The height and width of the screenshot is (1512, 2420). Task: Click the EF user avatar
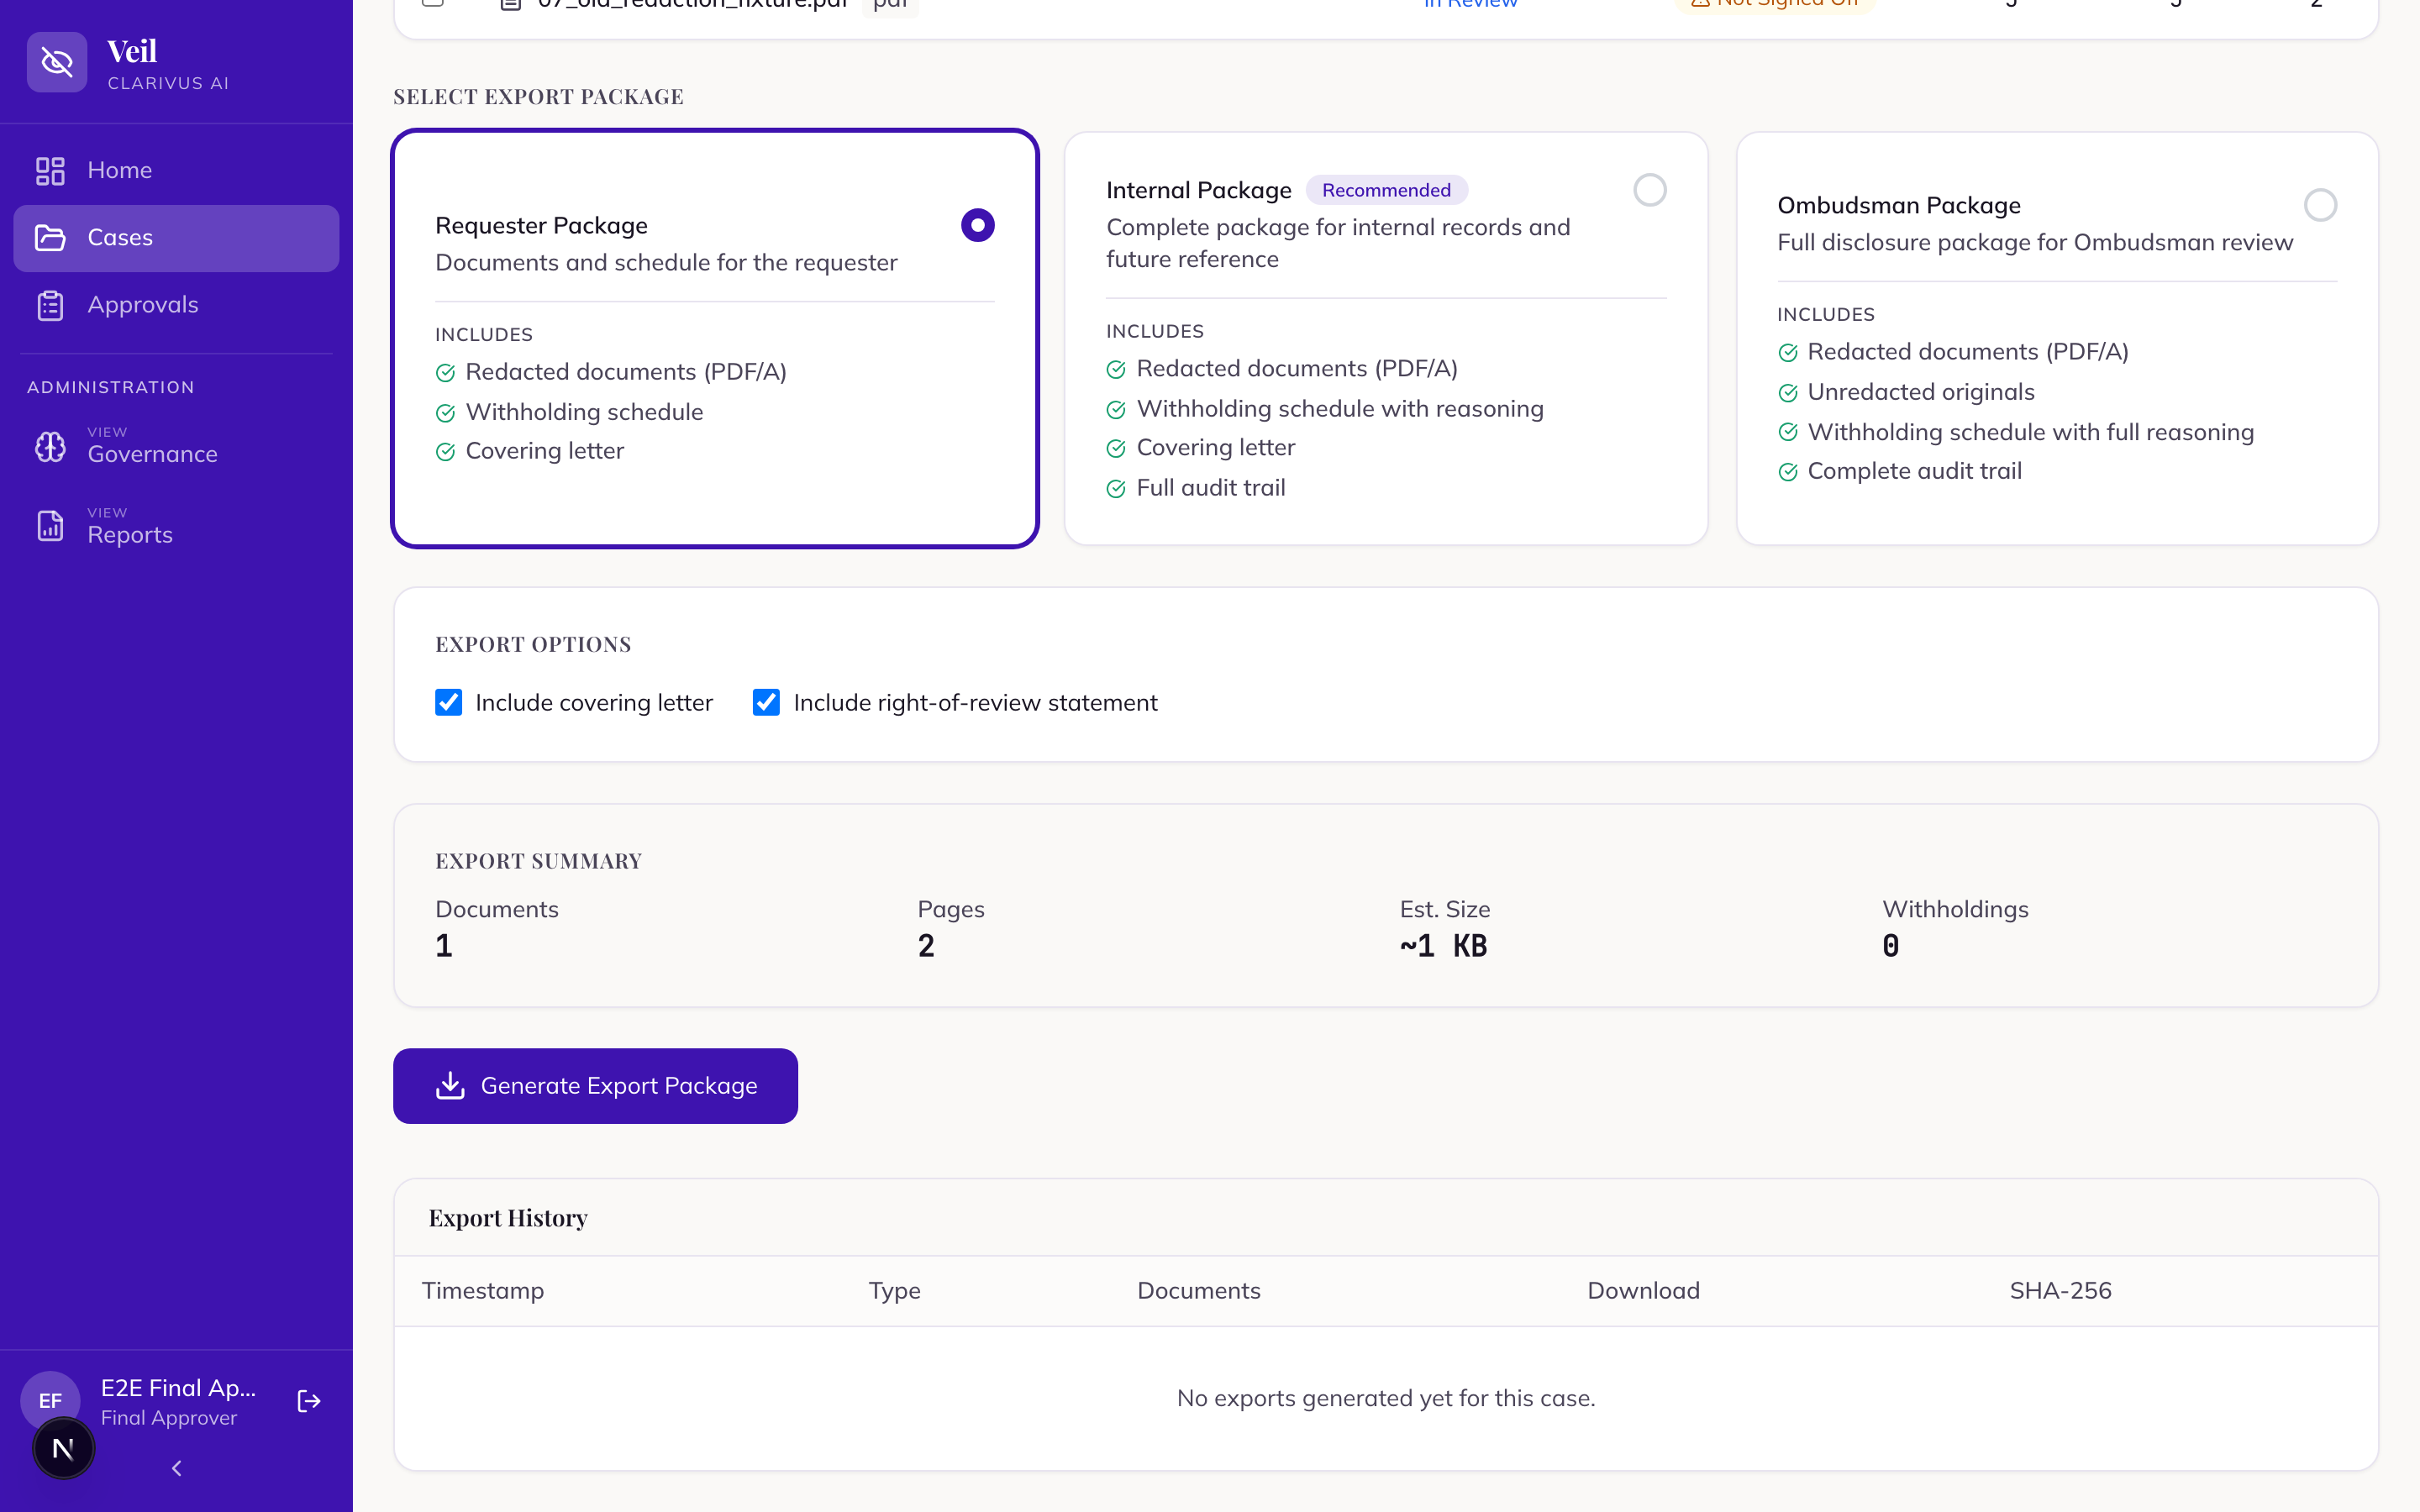tap(49, 1400)
